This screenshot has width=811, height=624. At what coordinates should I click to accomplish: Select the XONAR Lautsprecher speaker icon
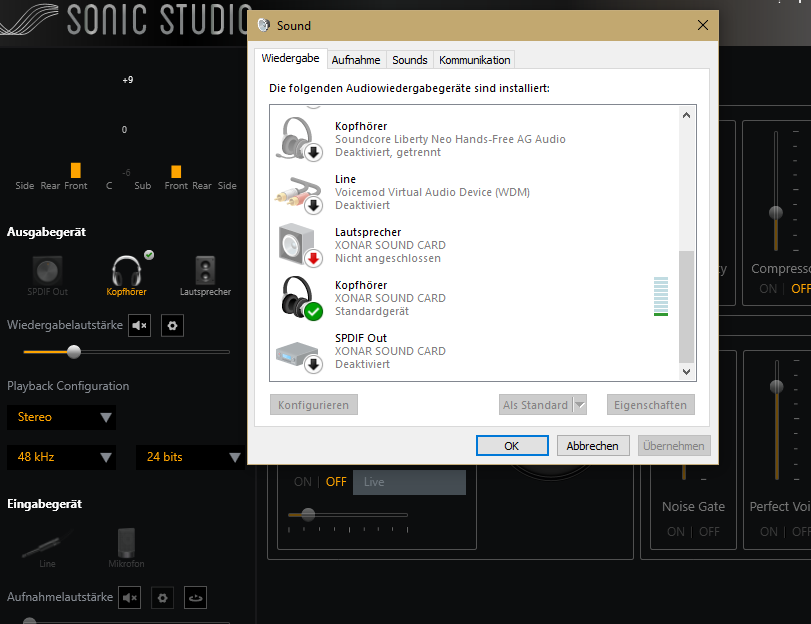(x=300, y=245)
